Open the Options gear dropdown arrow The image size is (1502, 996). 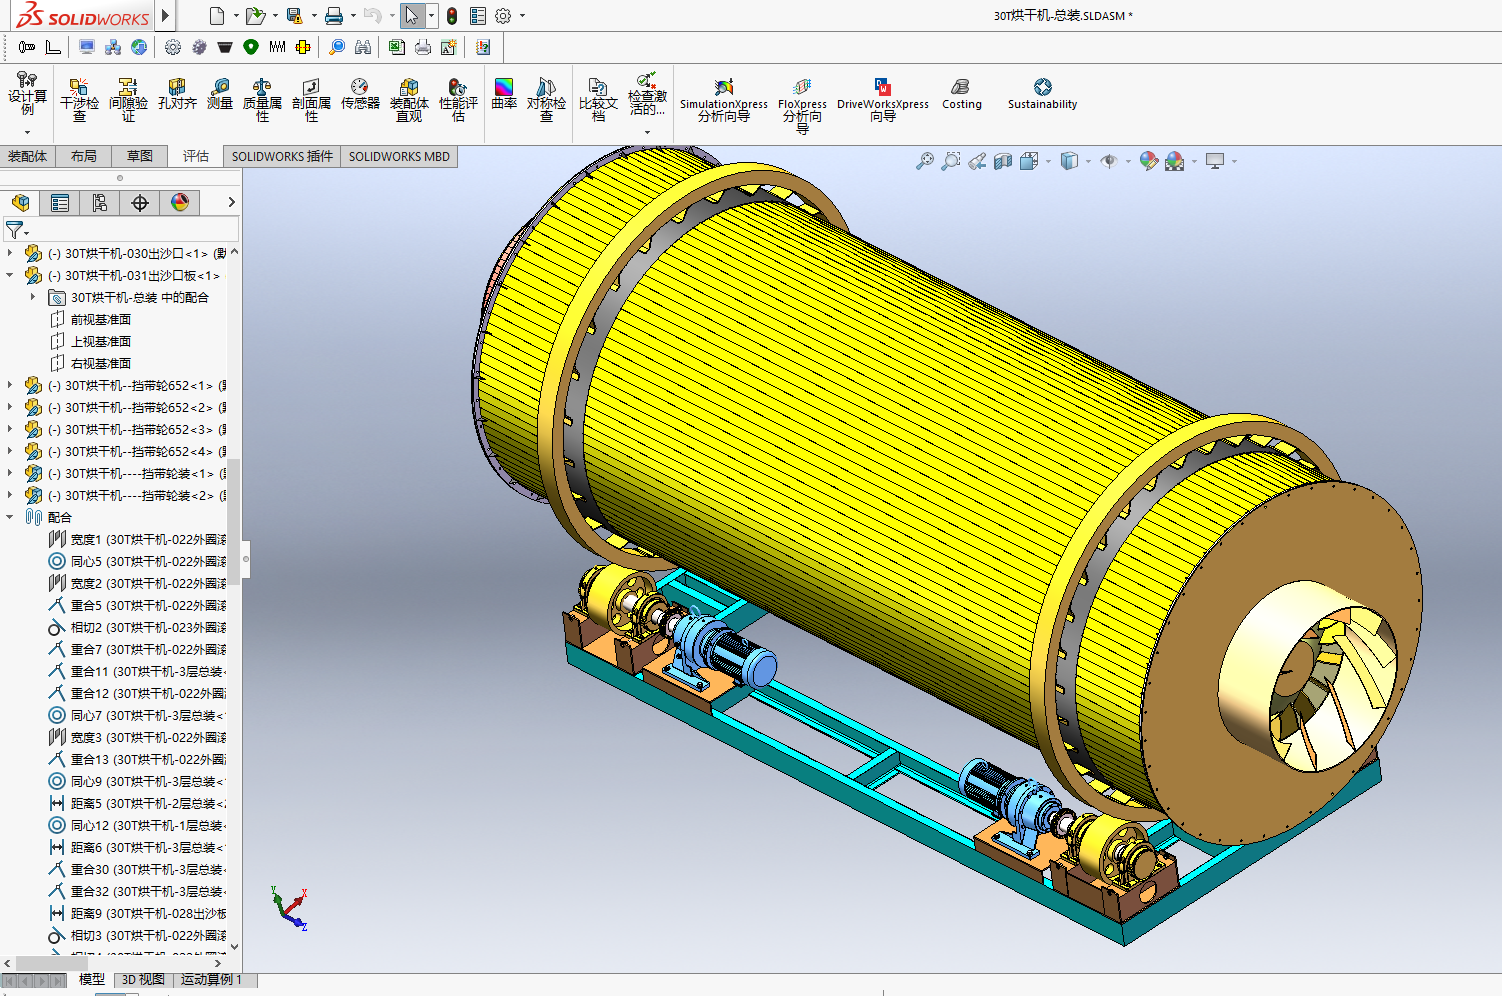(x=522, y=16)
